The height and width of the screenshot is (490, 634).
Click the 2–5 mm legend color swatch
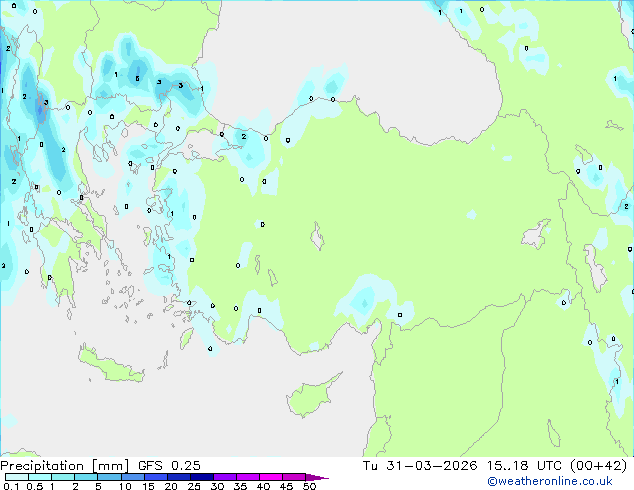[86, 477]
